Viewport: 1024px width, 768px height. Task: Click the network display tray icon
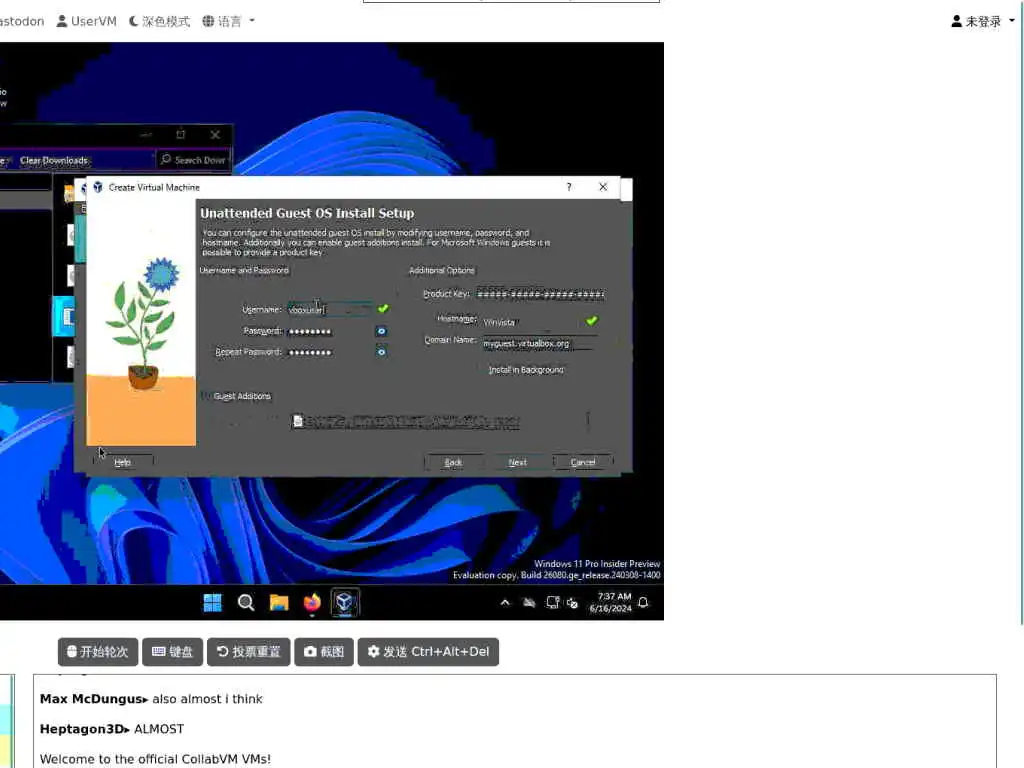click(552, 603)
